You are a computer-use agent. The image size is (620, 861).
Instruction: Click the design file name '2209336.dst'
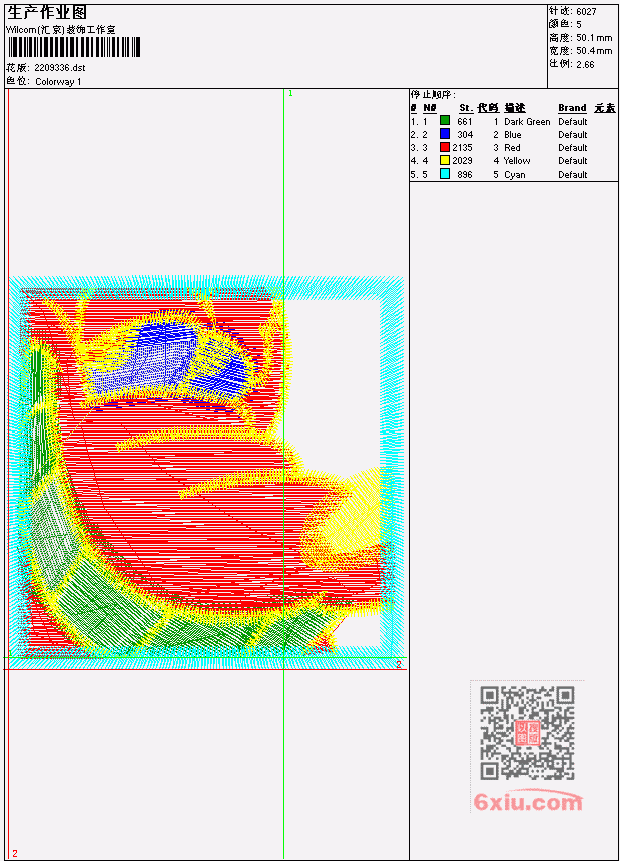coord(59,68)
